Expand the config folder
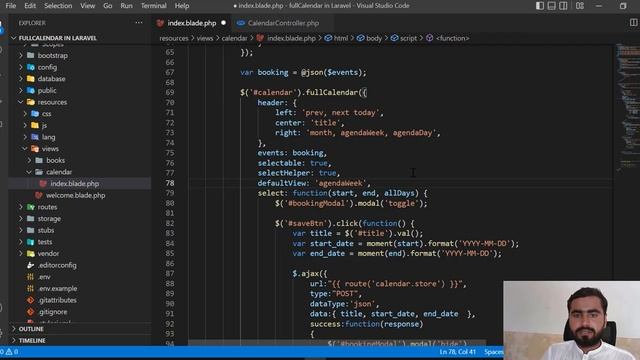Viewport: 640px width, 360px height. tap(47, 67)
